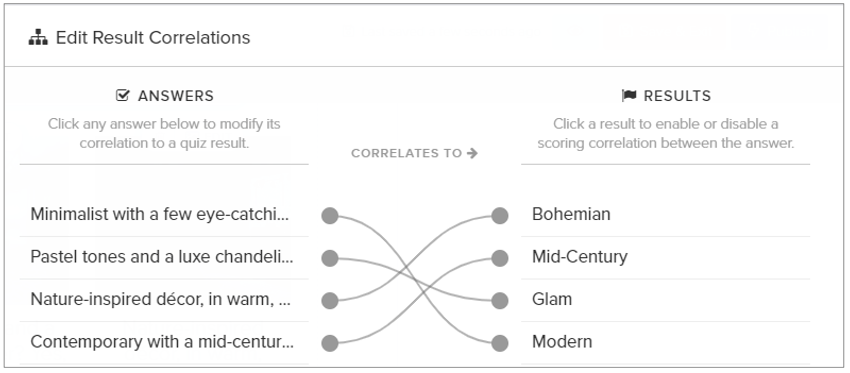Viewport: 850px width, 373px height.
Task: Toggle the Glam result connector dot
Action: (x=500, y=300)
